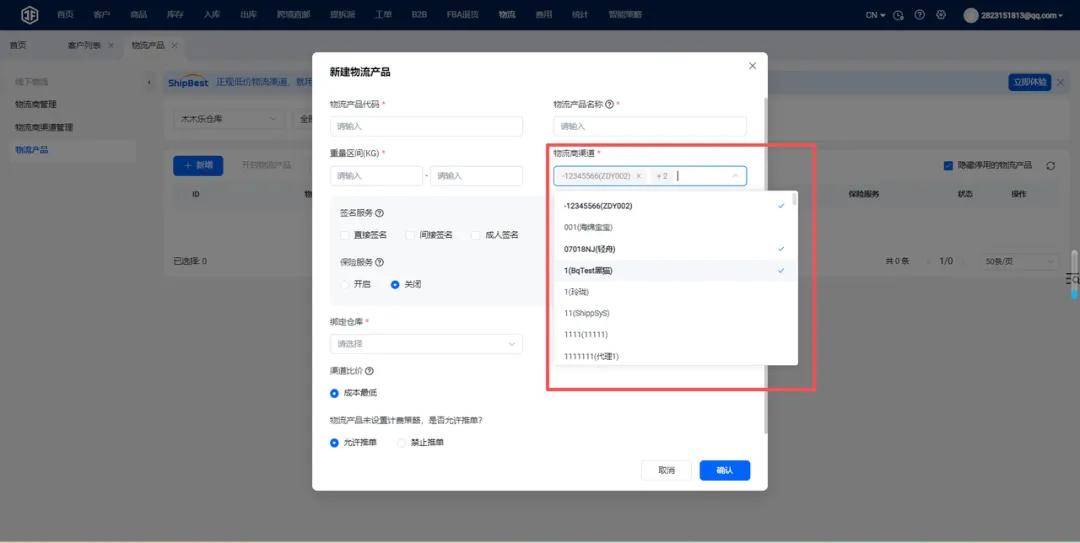Check the 直接签名 checkbox

(344, 235)
